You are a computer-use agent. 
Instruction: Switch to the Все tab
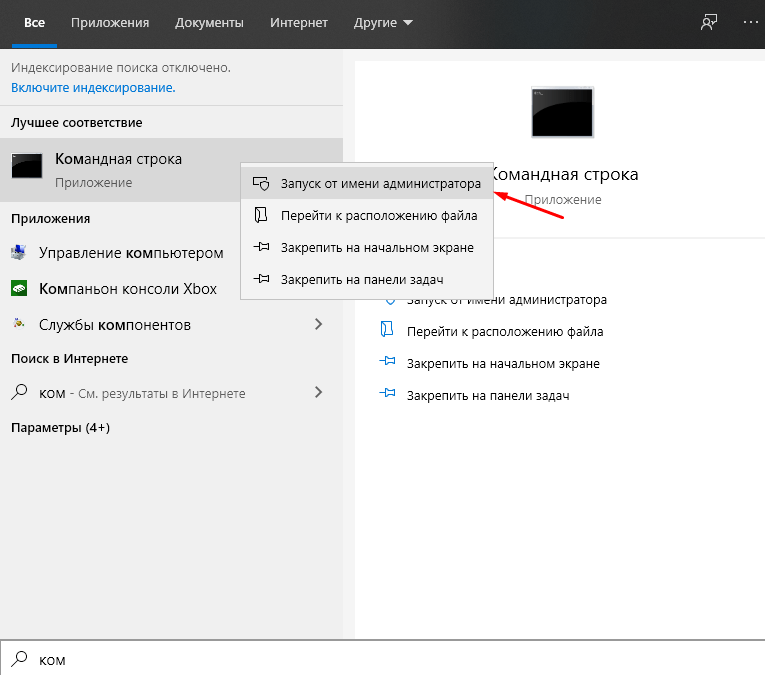[x=34, y=23]
